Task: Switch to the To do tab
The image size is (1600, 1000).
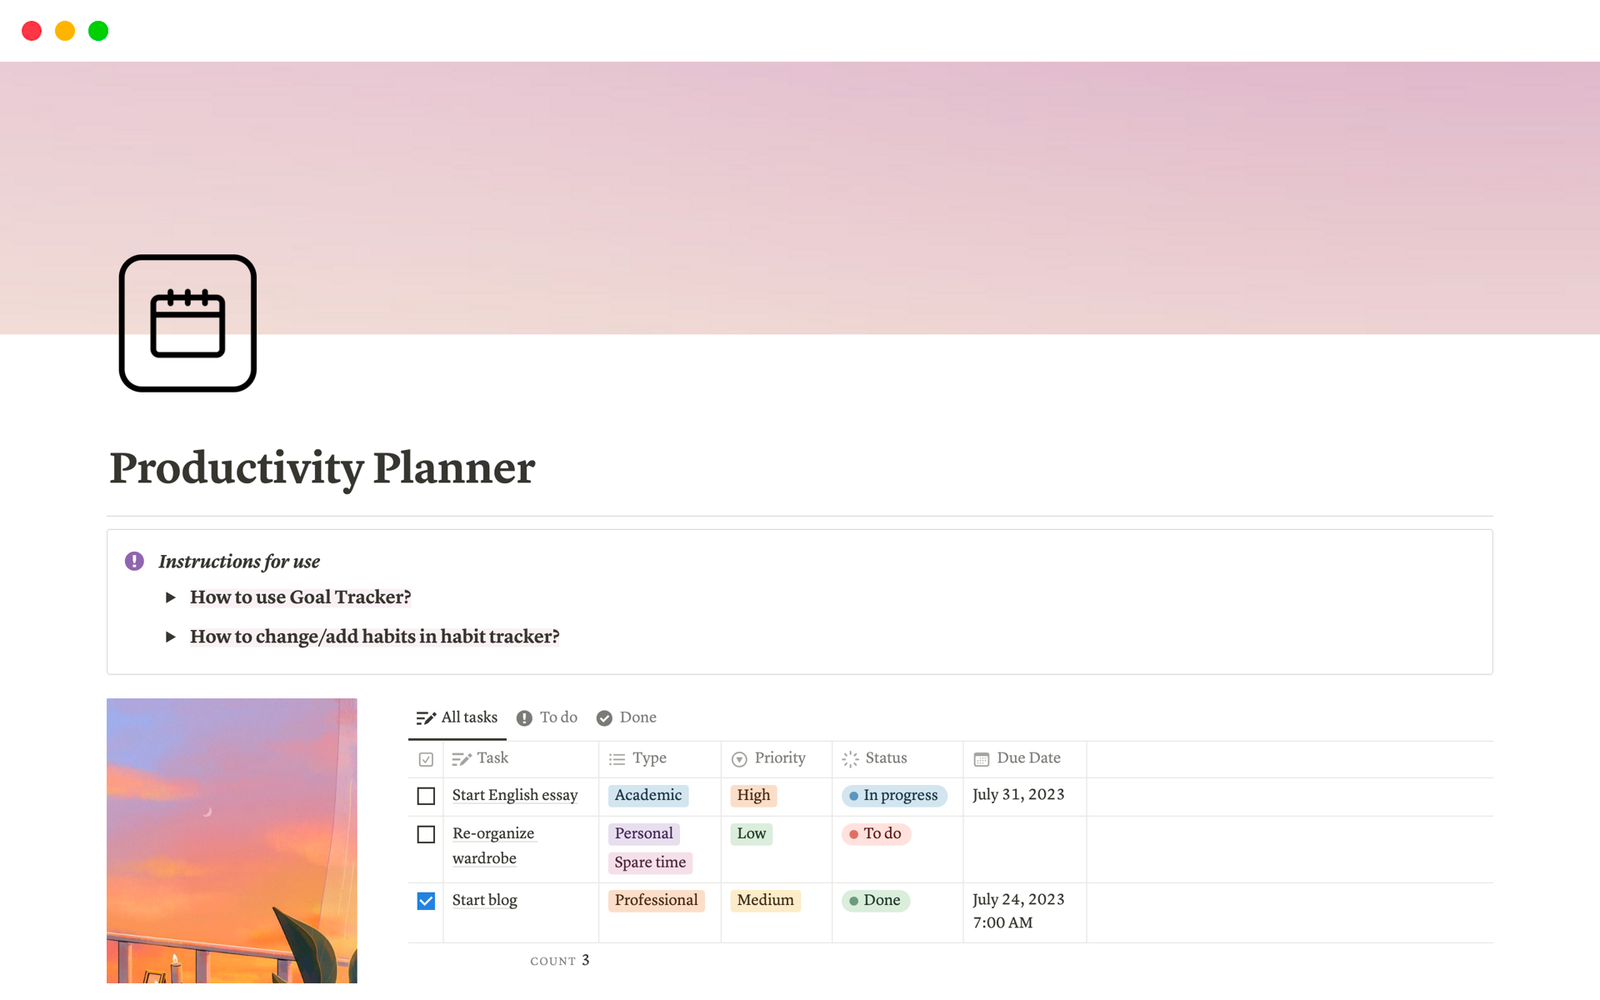Action: pos(547,718)
